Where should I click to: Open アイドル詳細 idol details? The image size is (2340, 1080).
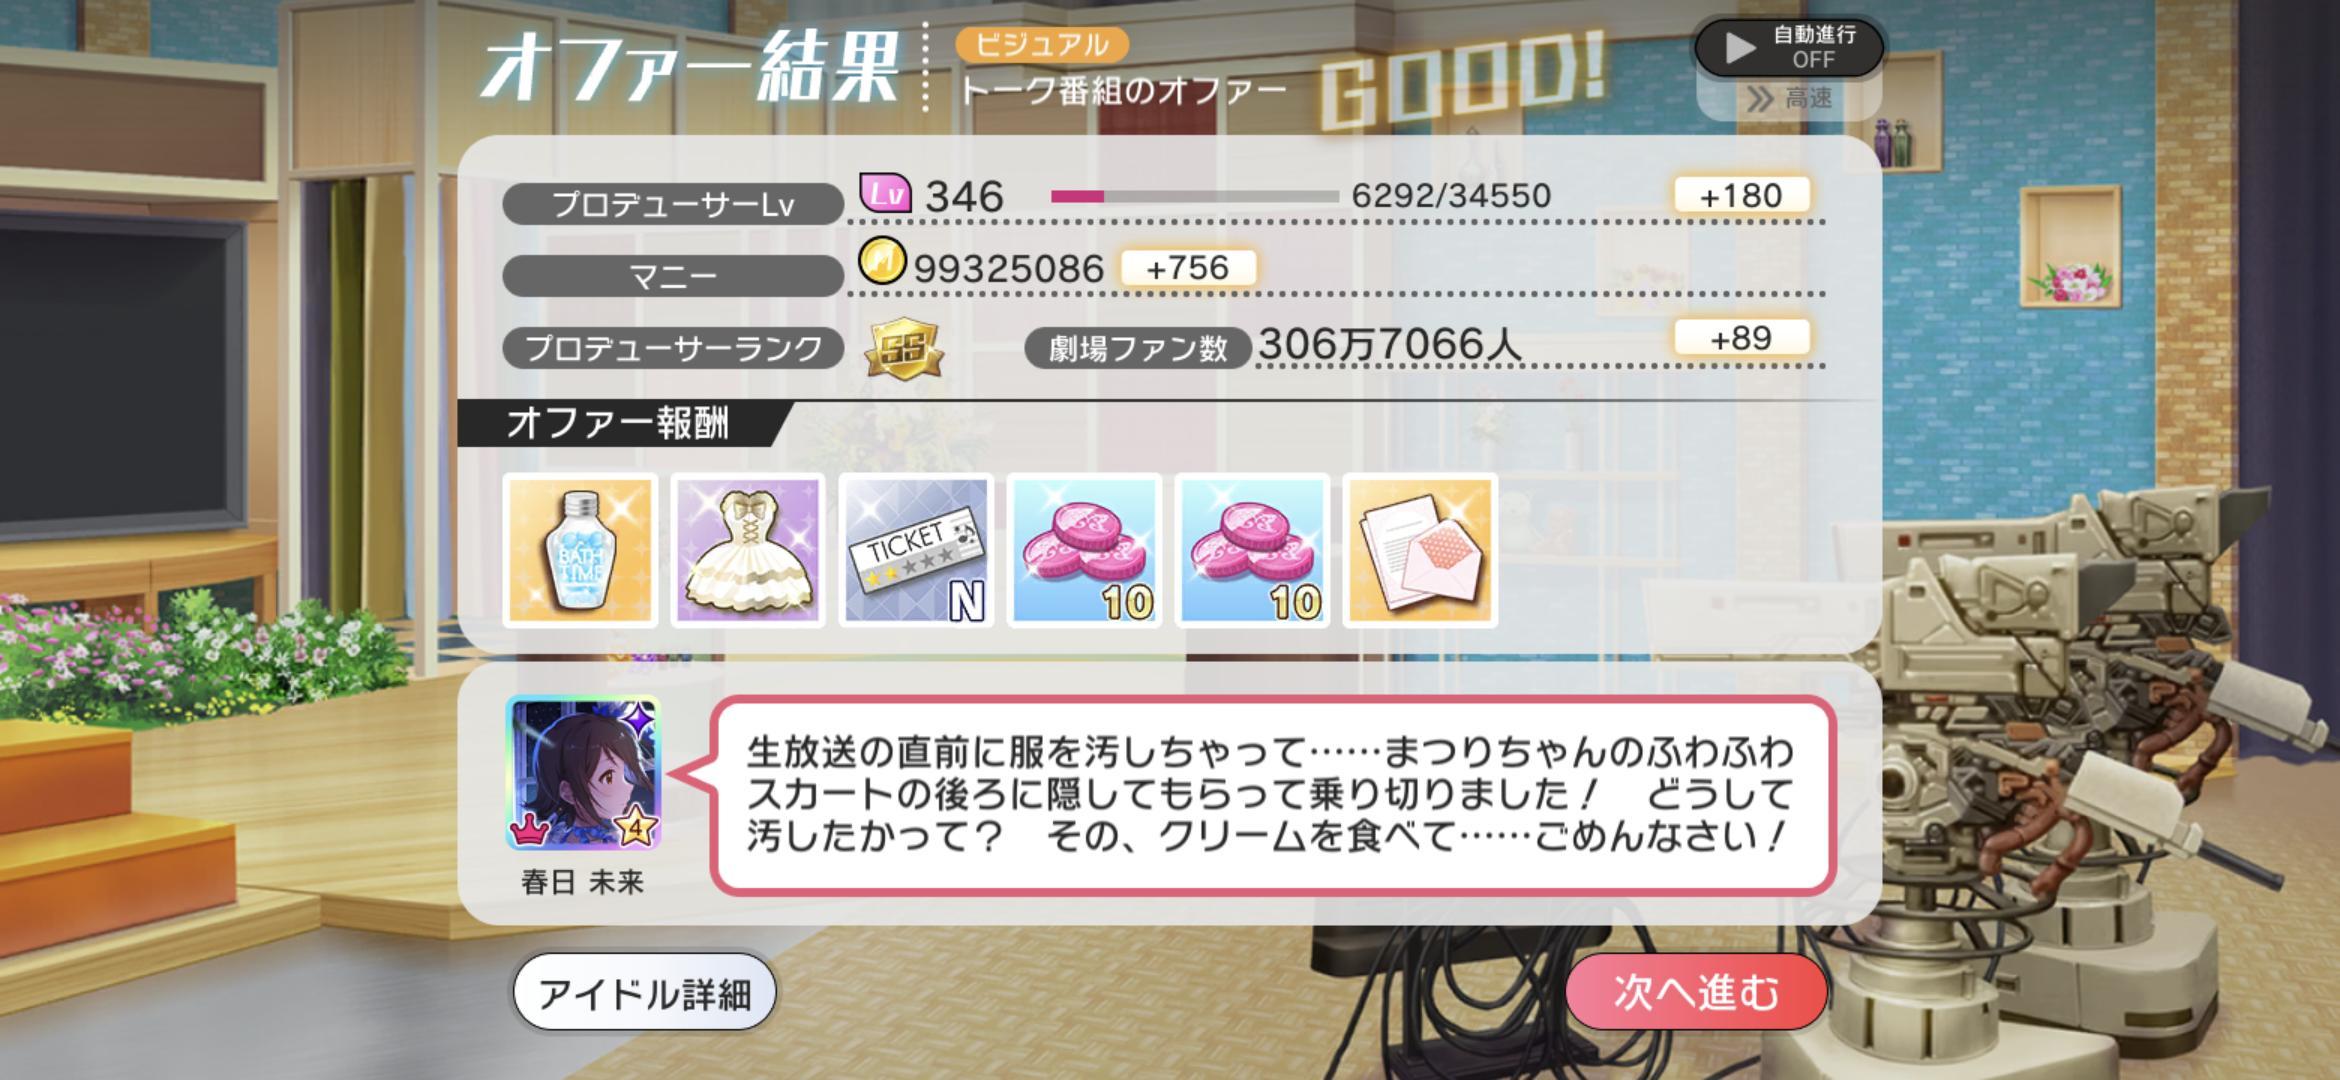(x=644, y=993)
